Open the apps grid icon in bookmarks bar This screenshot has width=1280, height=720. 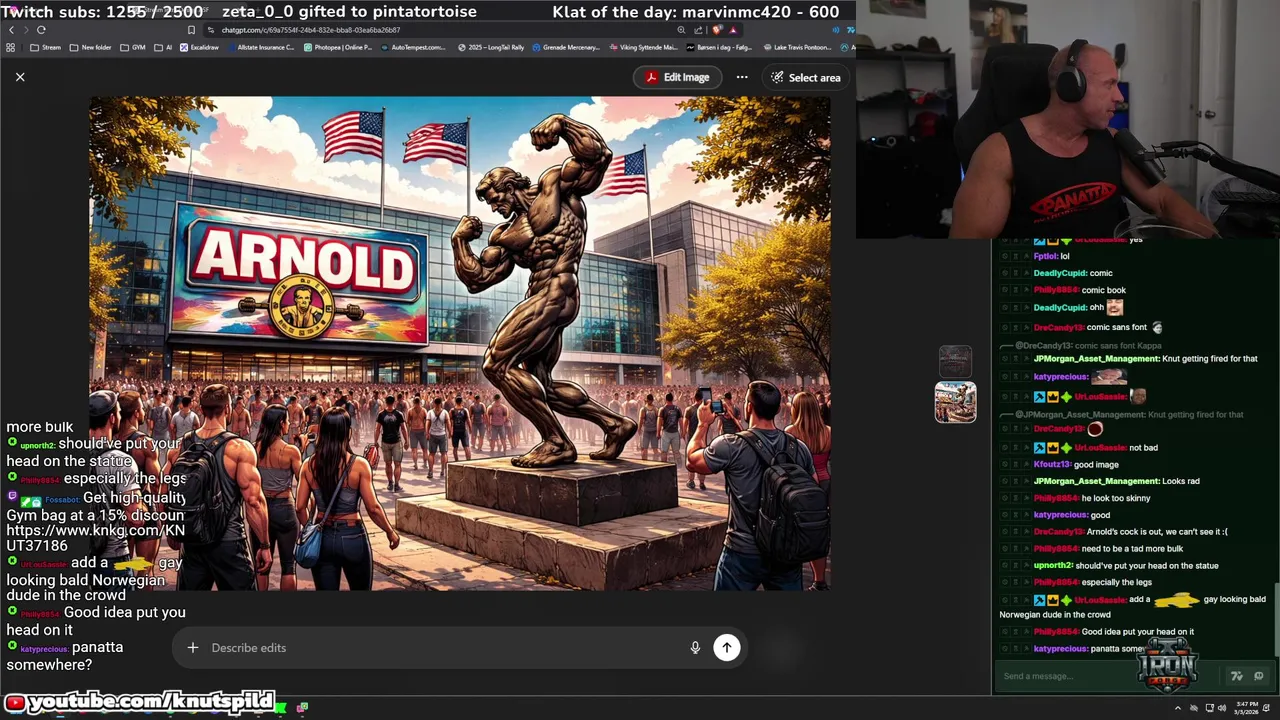point(10,47)
